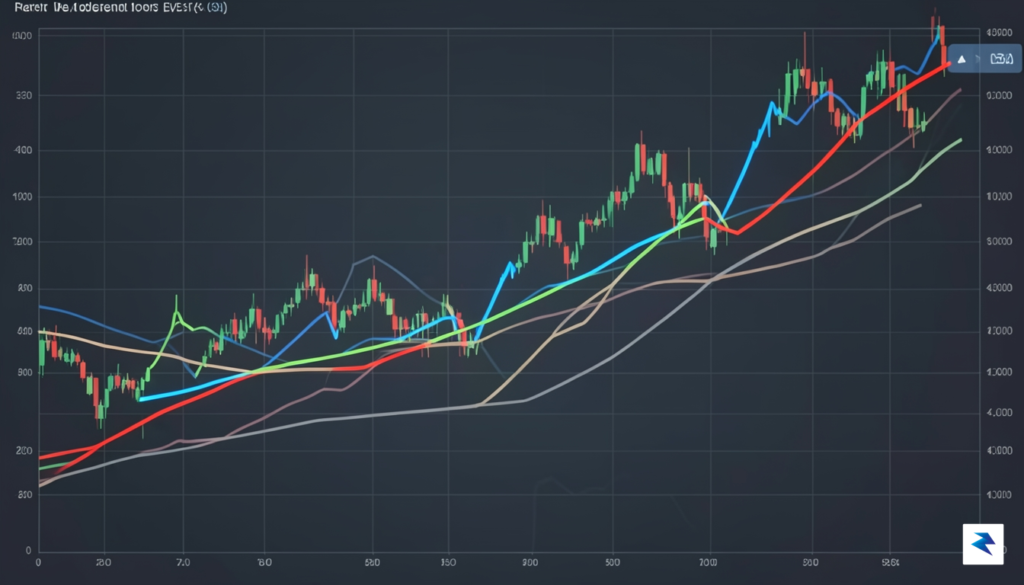1024x585 pixels.
Task: Click the '330' label on the left axis
Action: [24, 95]
